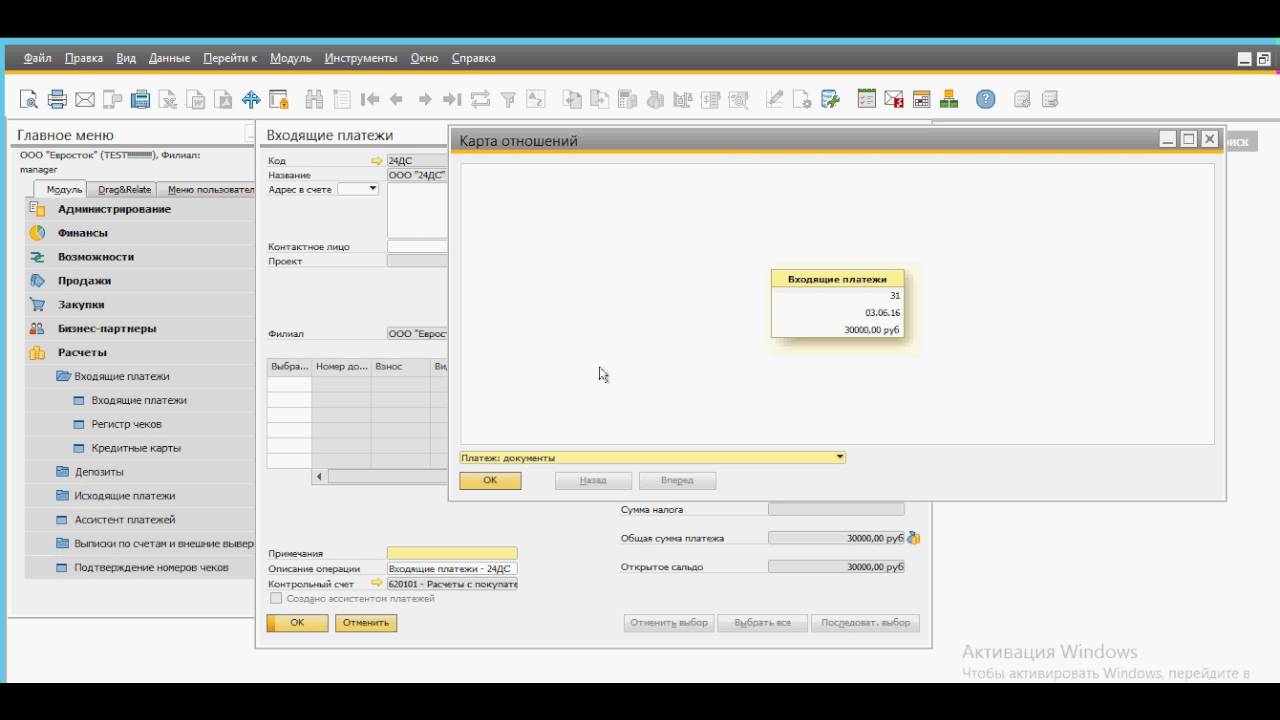Open the Регистр чеков item

pos(126,424)
